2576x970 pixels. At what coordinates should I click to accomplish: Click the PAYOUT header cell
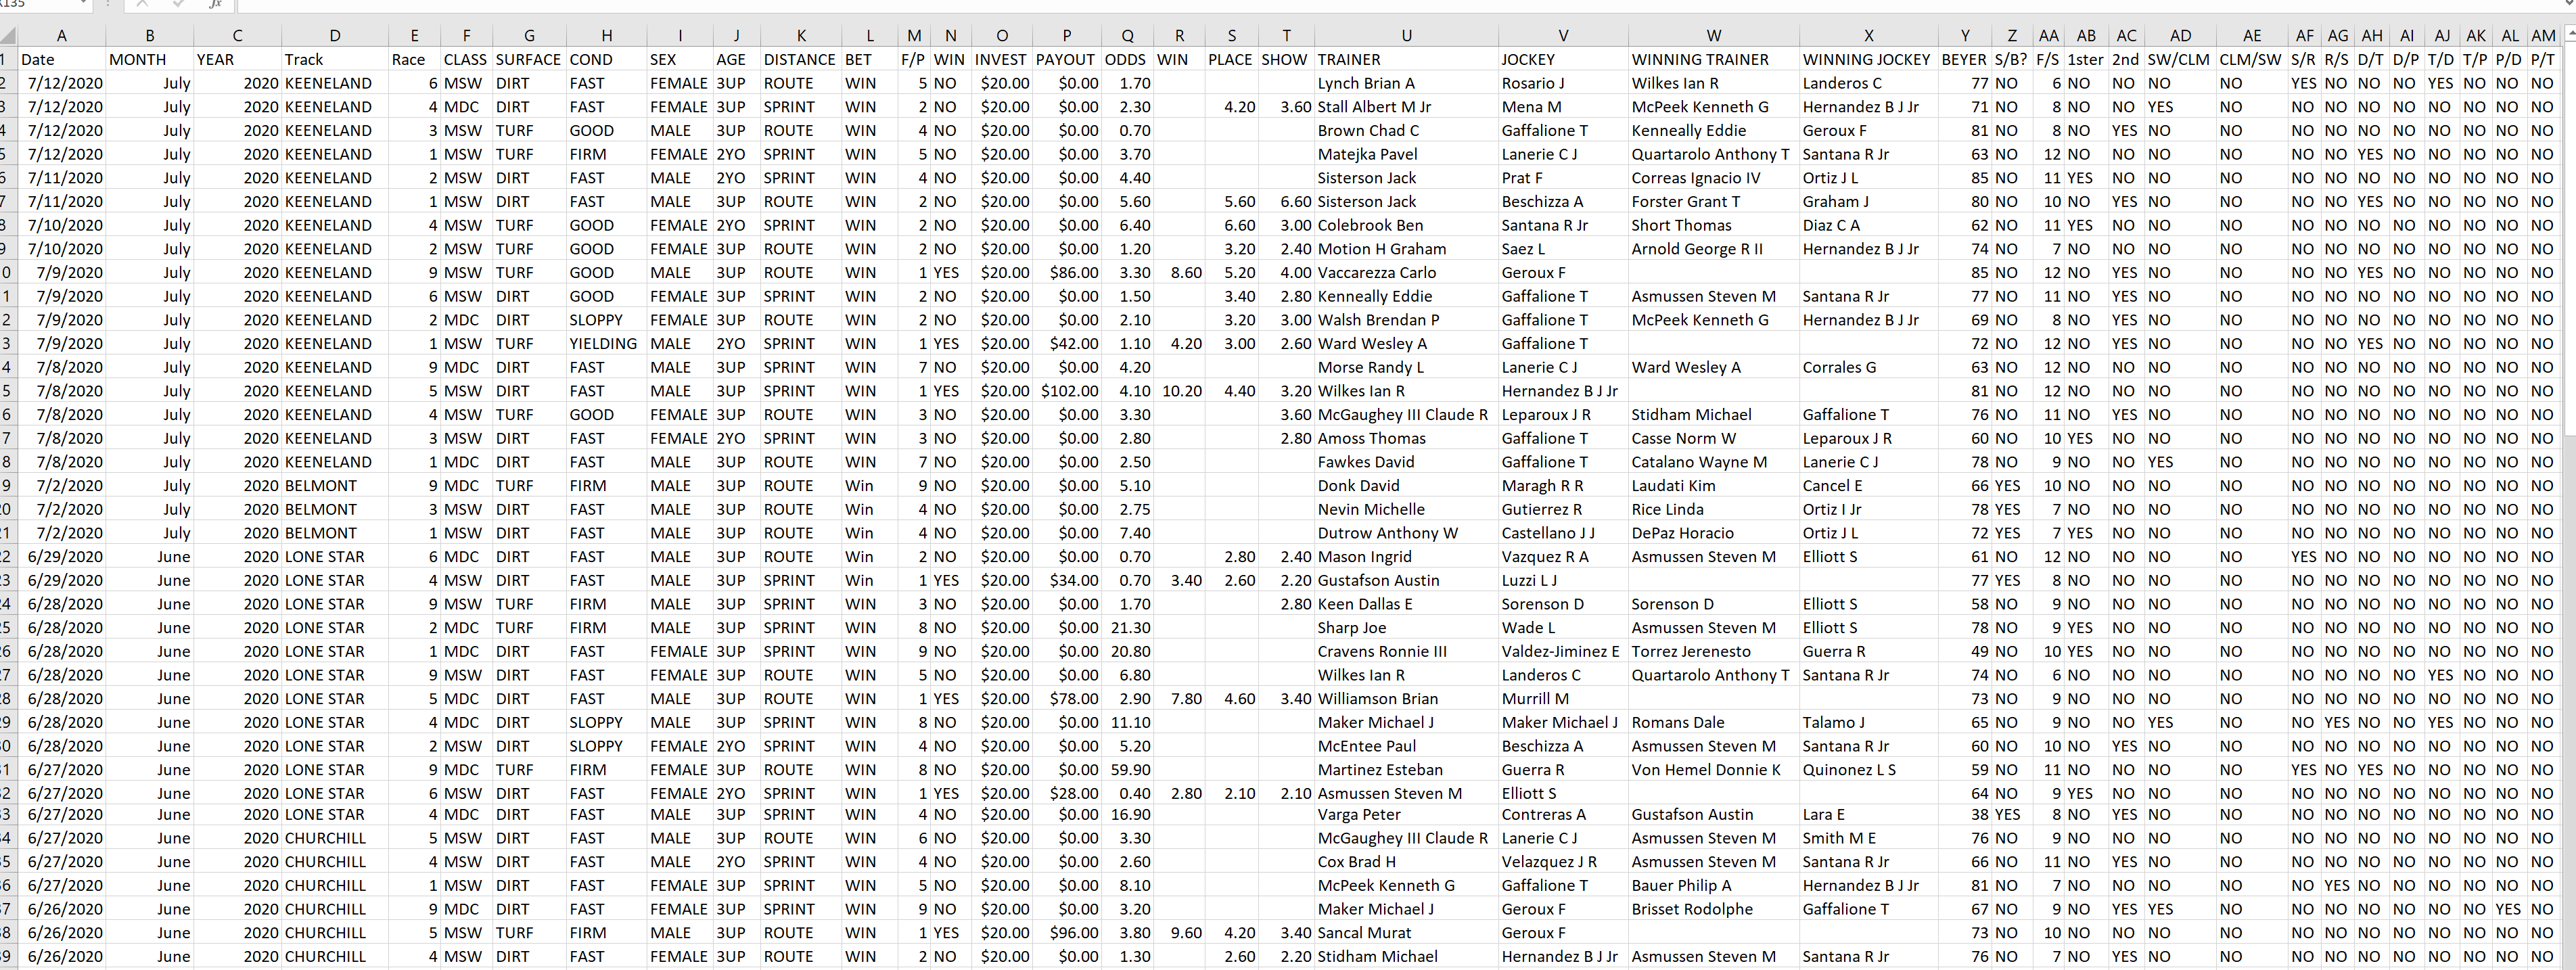(x=1065, y=59)
